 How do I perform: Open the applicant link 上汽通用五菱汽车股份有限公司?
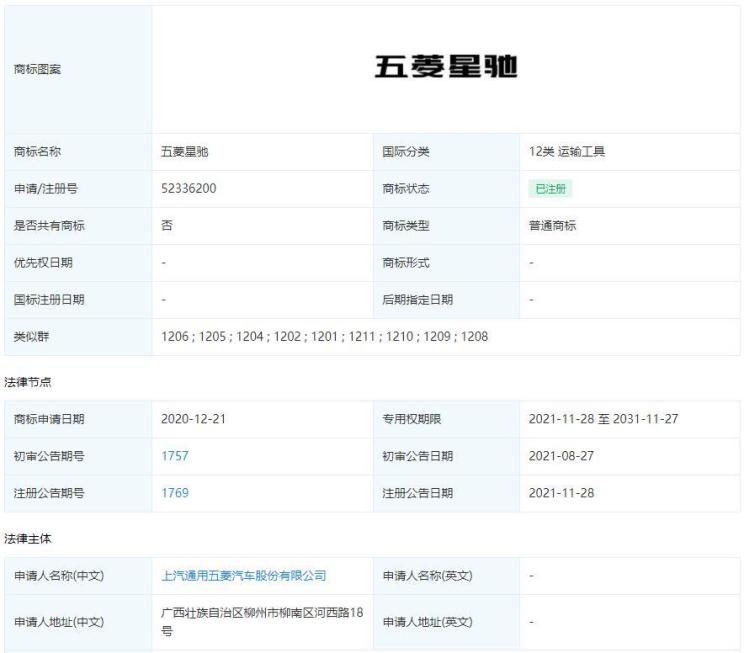point(244,575)
